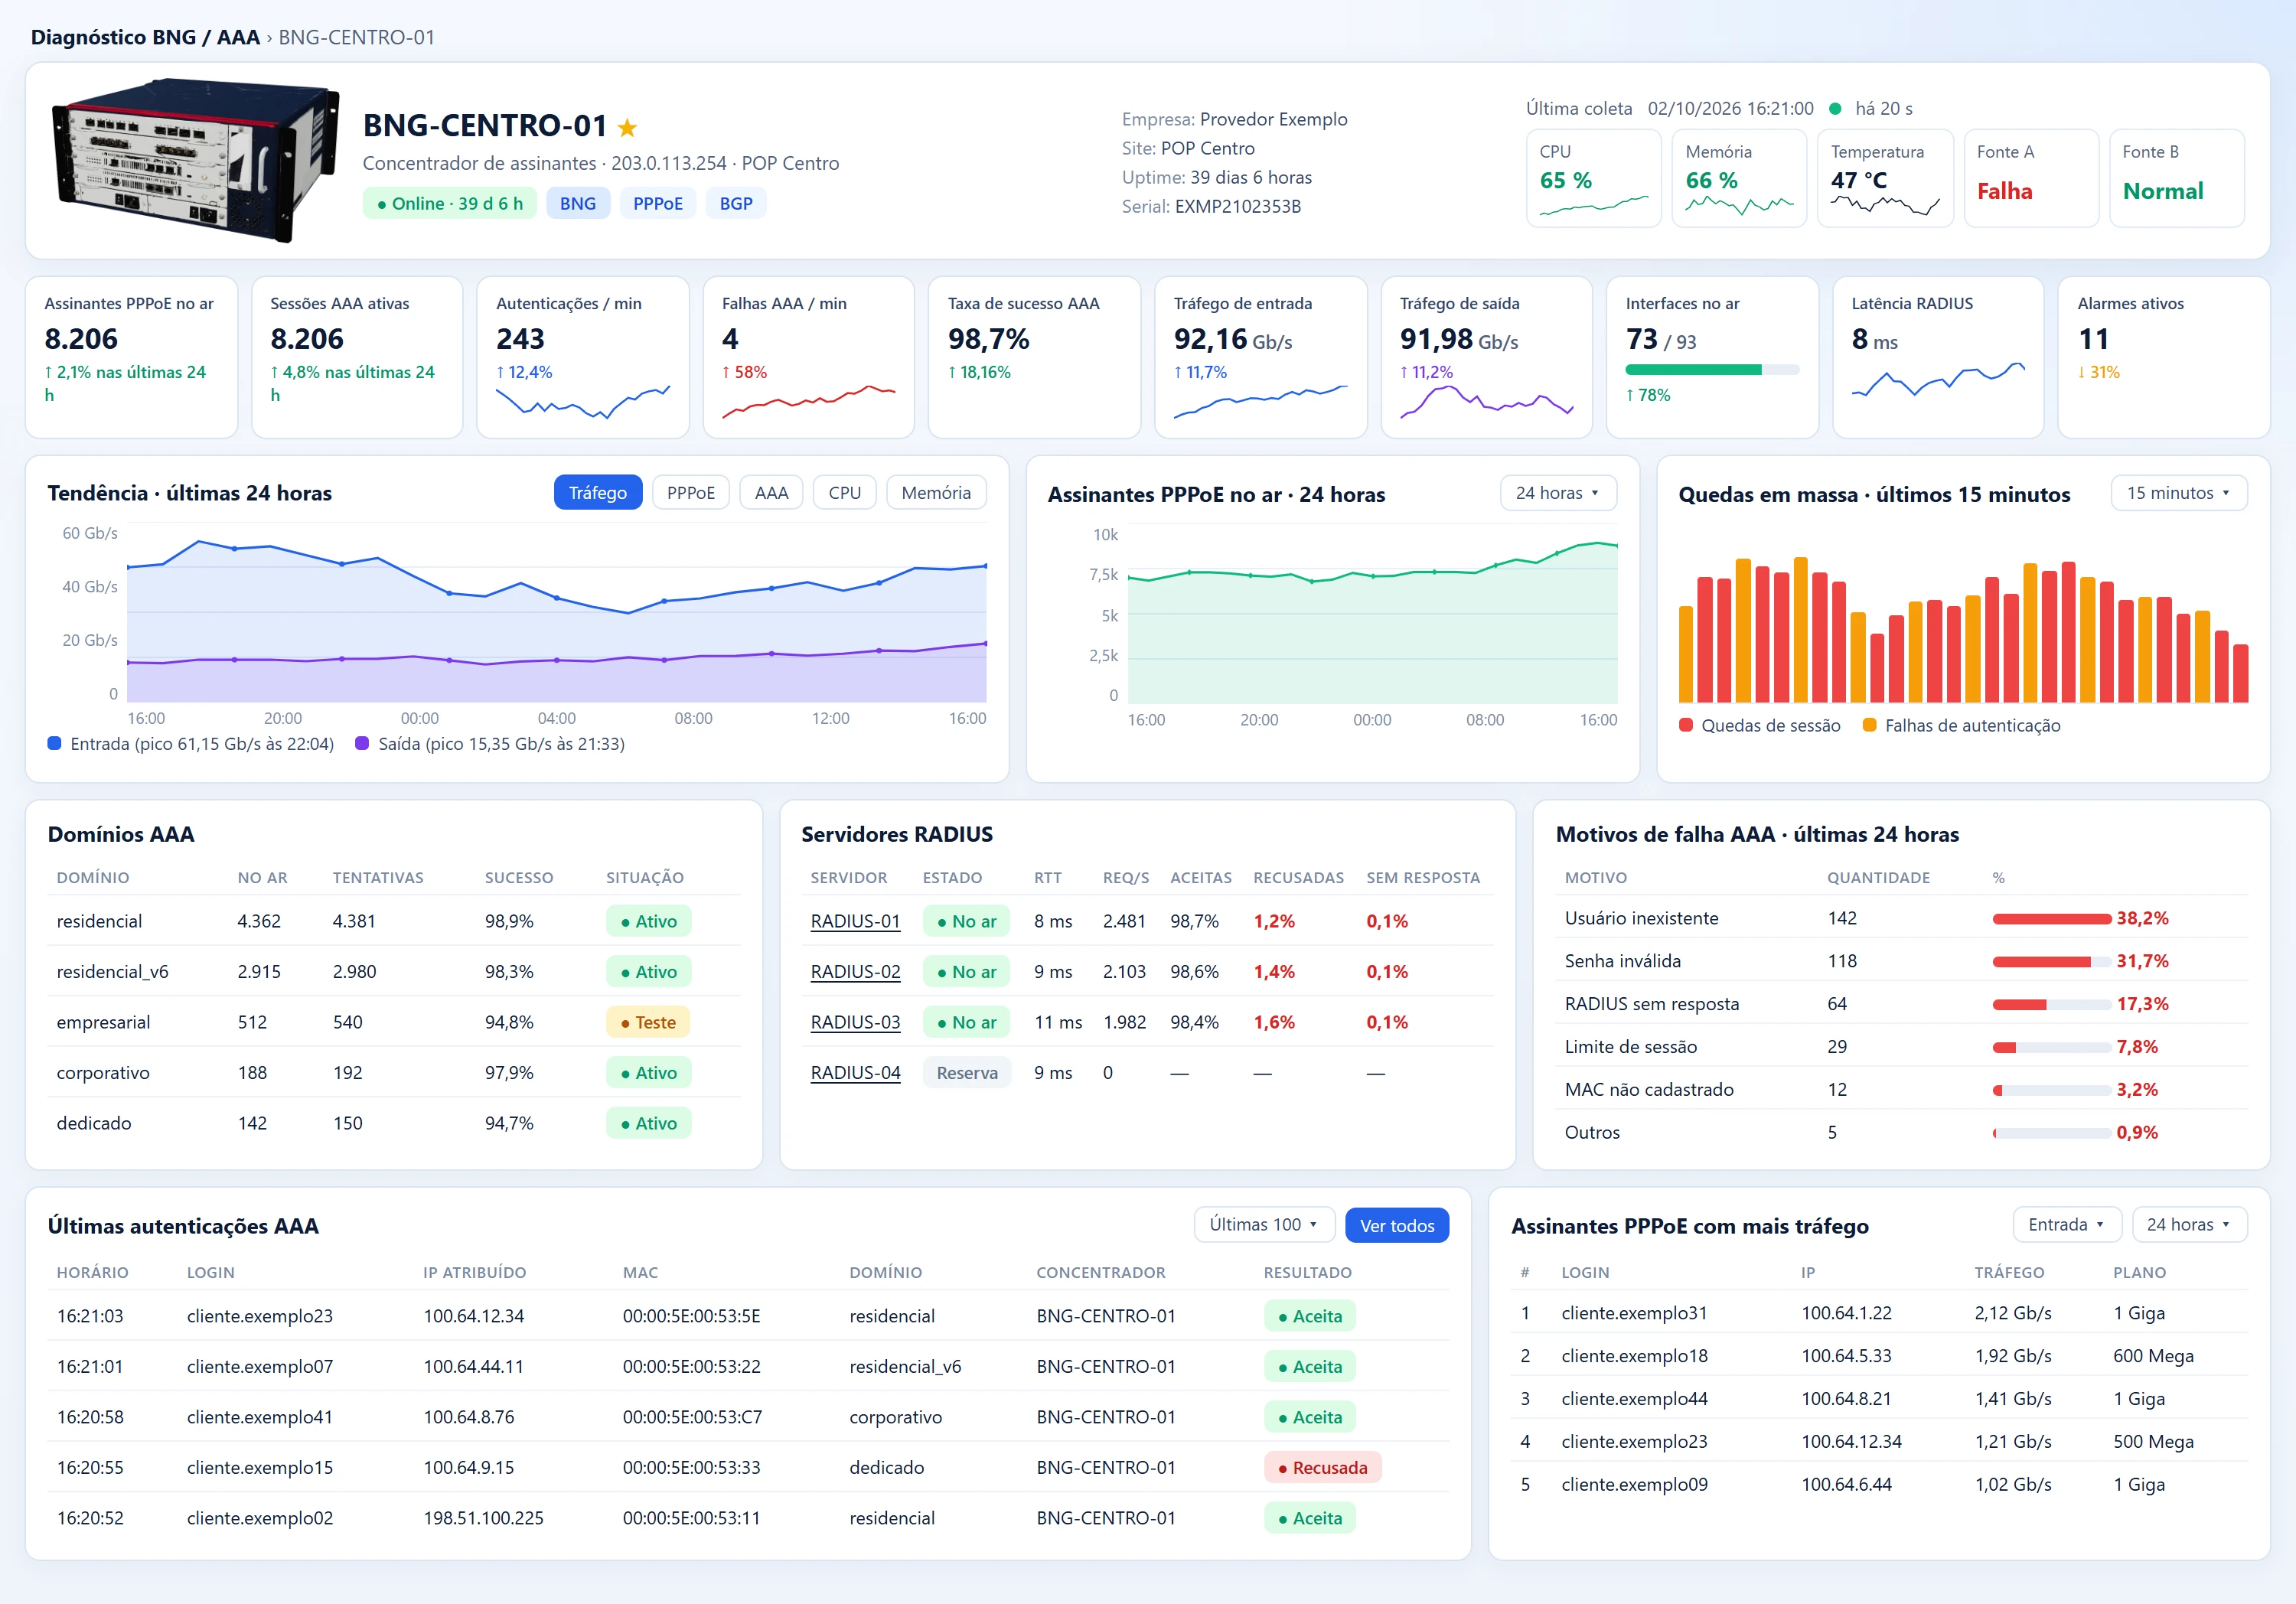The width and height of the screenshot is (2296, 1604).
Task: Click the Falhas AAA / min sparkline
Action: (x=808, y=400)
